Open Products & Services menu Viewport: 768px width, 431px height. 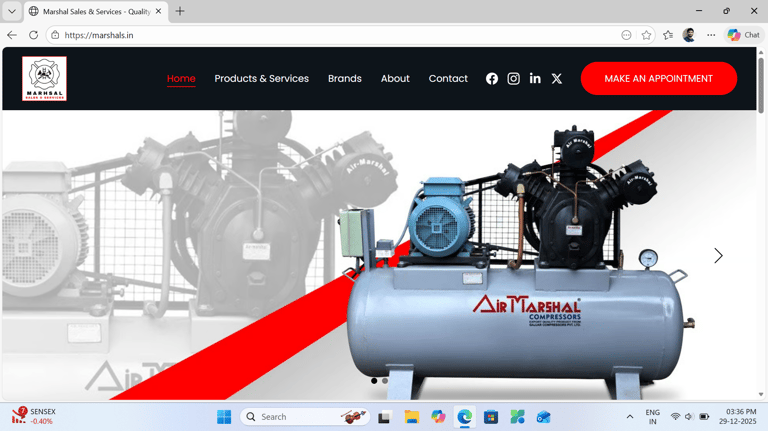[x=262, y=78]
